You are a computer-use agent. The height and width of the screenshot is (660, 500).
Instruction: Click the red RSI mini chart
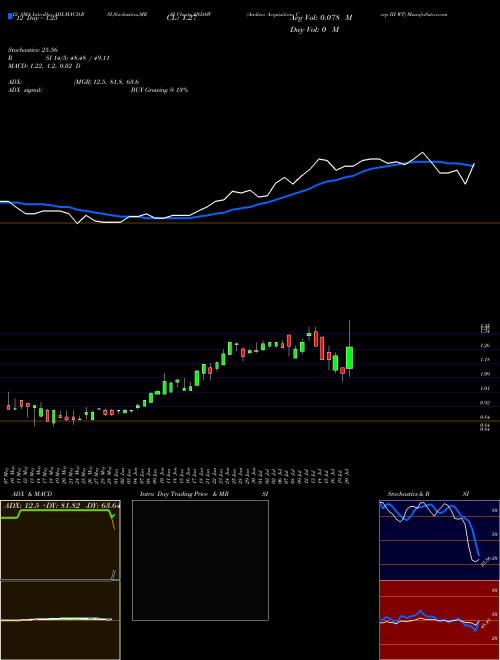coord(439,620)
